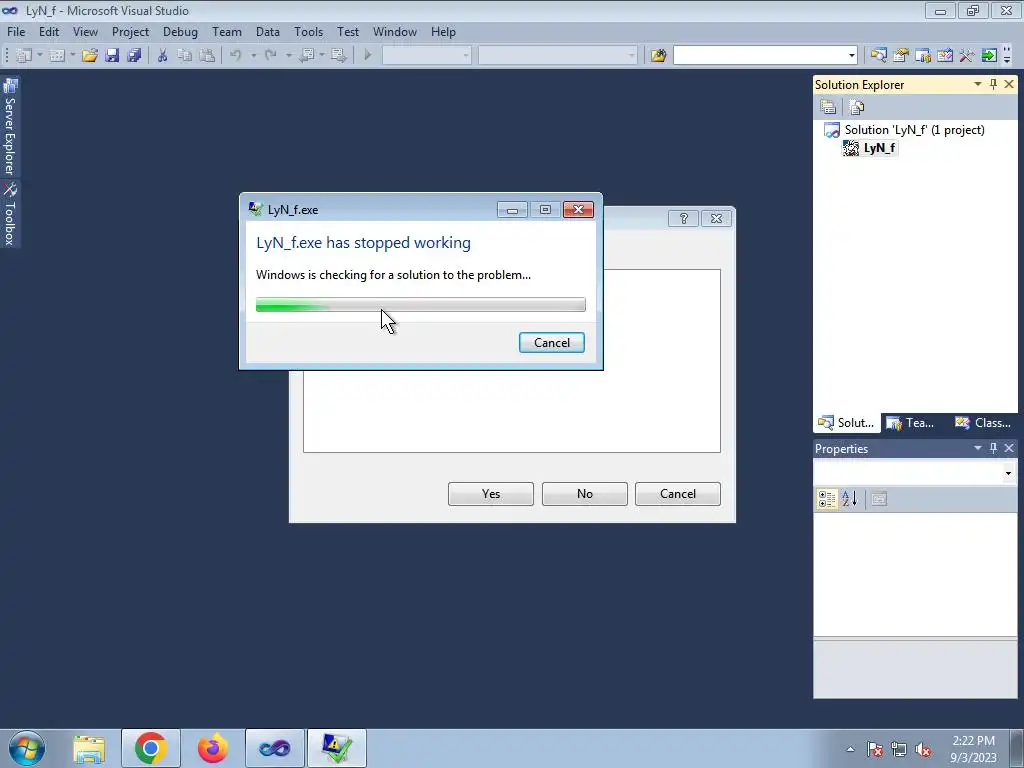
Task: Open the Toolbox side tab
Action: 10,214
